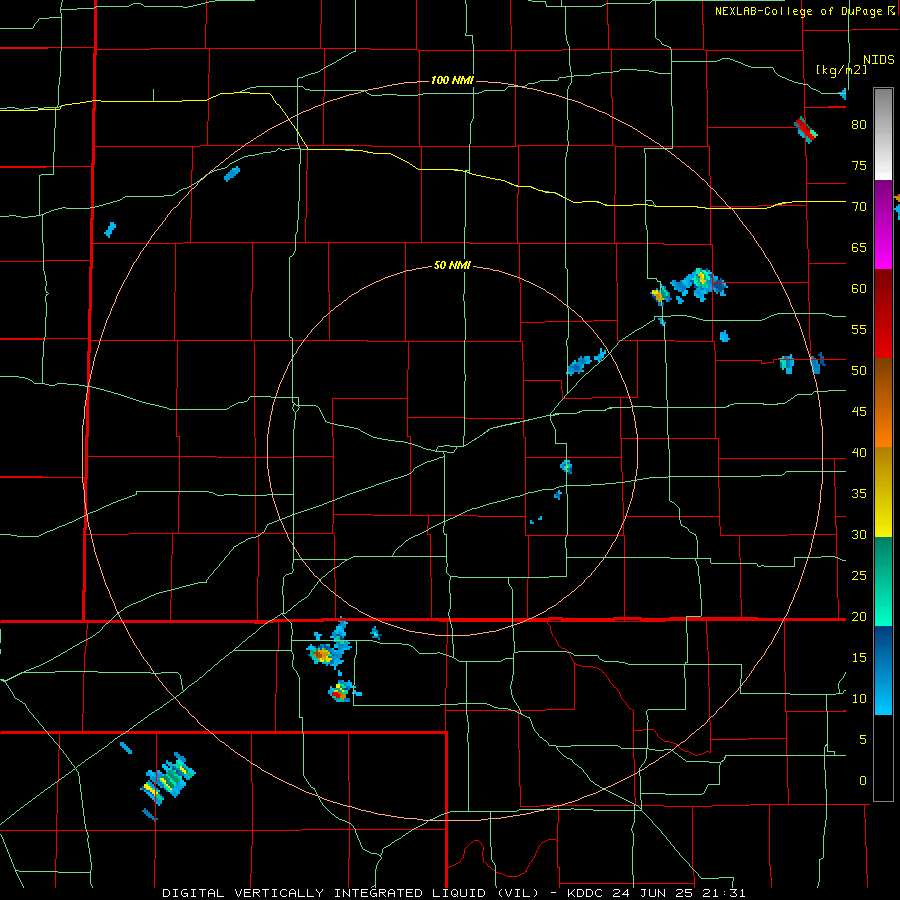The image size is (900, 900).
Task: Click the 10 value on the scale
Action: 859,699
